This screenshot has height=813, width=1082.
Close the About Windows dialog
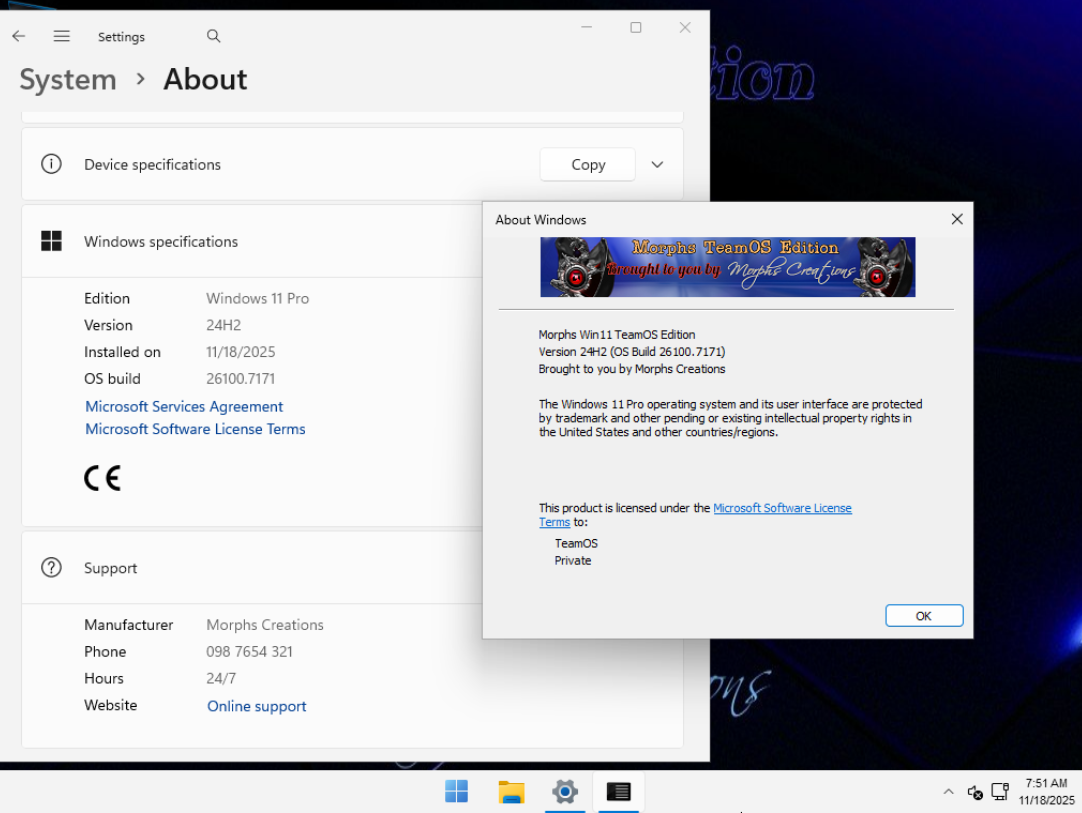tap(956, 219)
